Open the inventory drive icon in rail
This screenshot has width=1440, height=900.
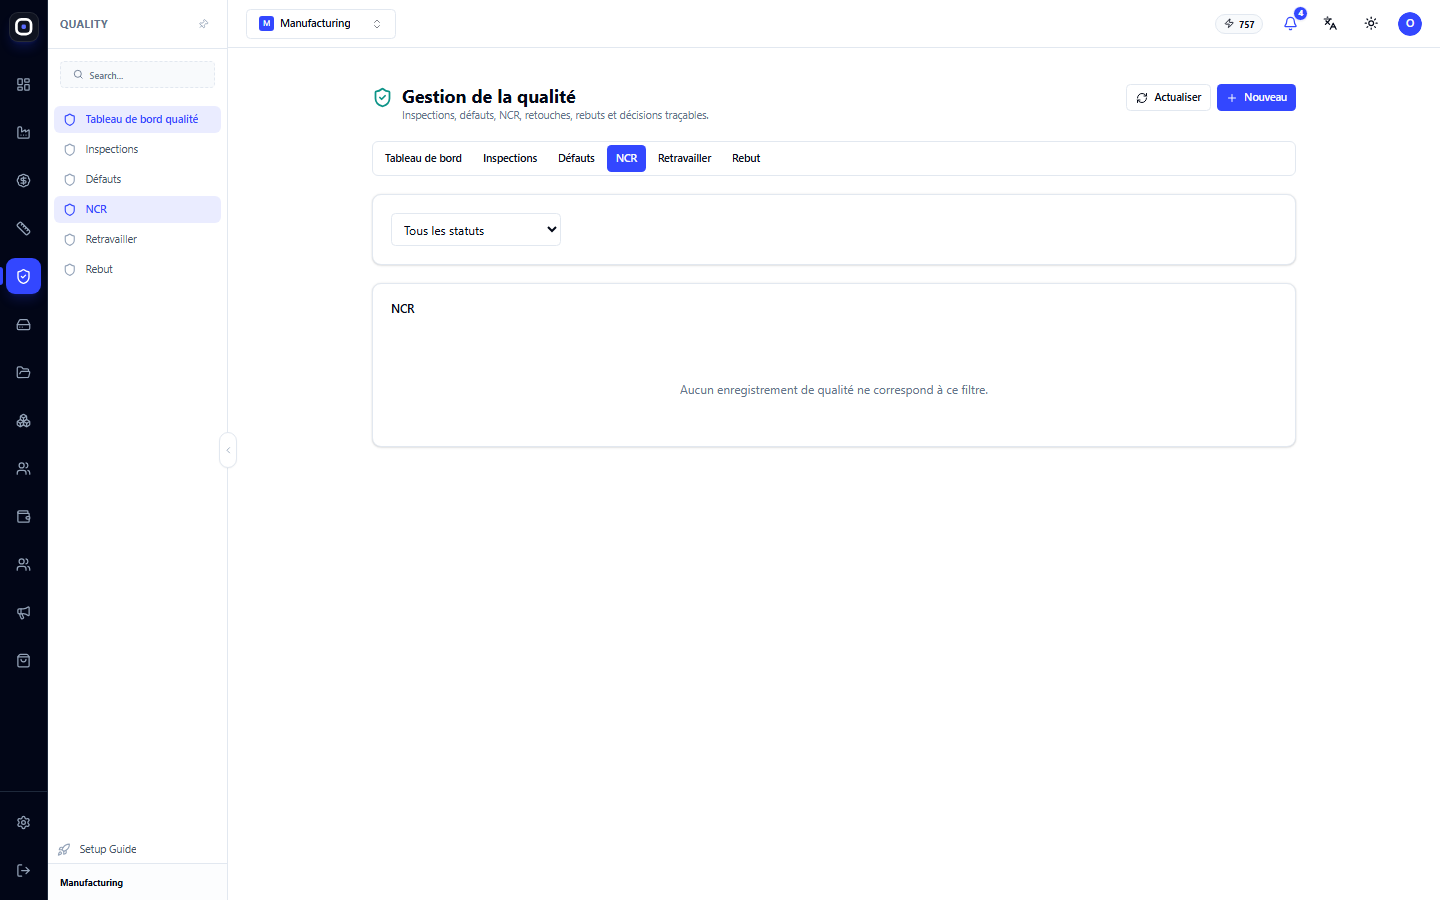click(x=24, y=325)
